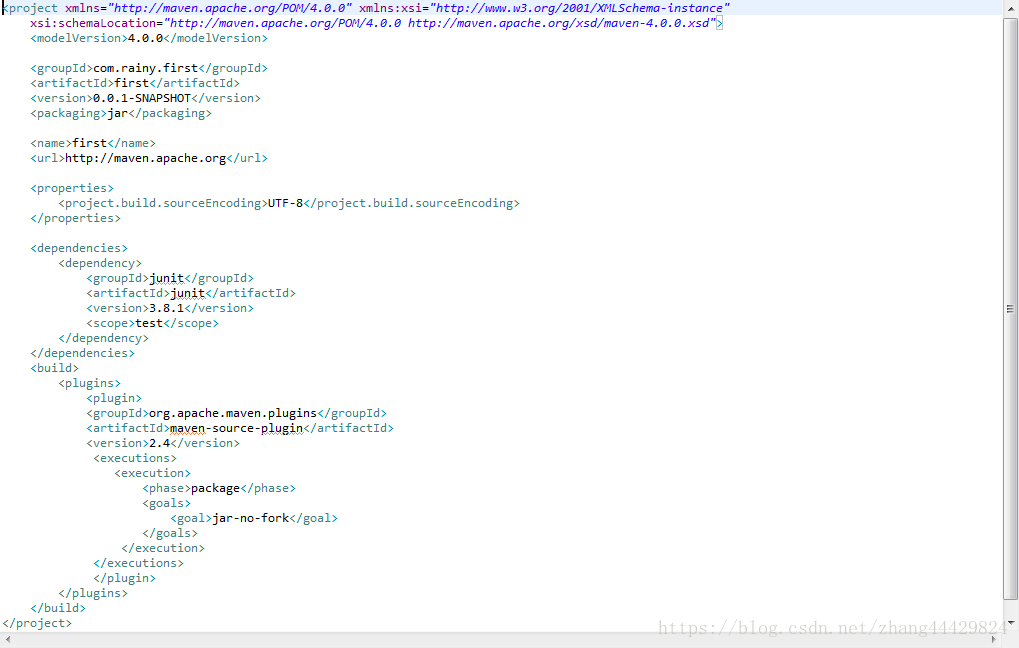Click the closing project tag
Screen dimensions: 1019x648
[37, 623]
